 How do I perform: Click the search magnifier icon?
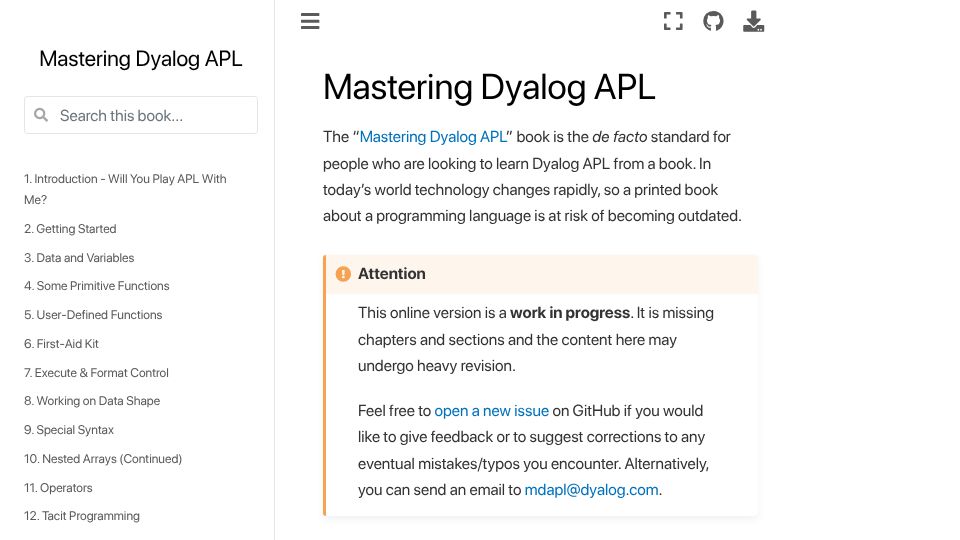pos(41,114)
